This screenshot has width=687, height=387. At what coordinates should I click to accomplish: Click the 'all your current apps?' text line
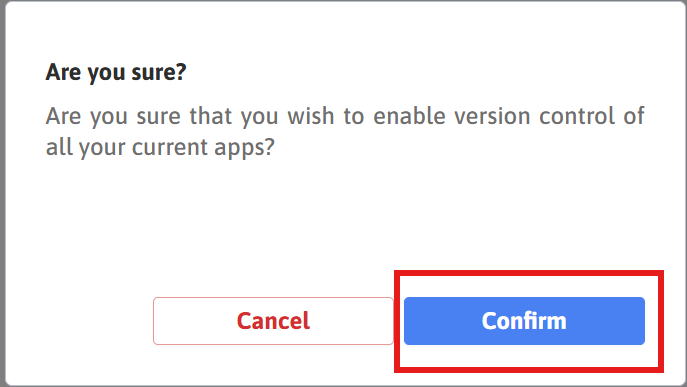click(x=160, y=147)
